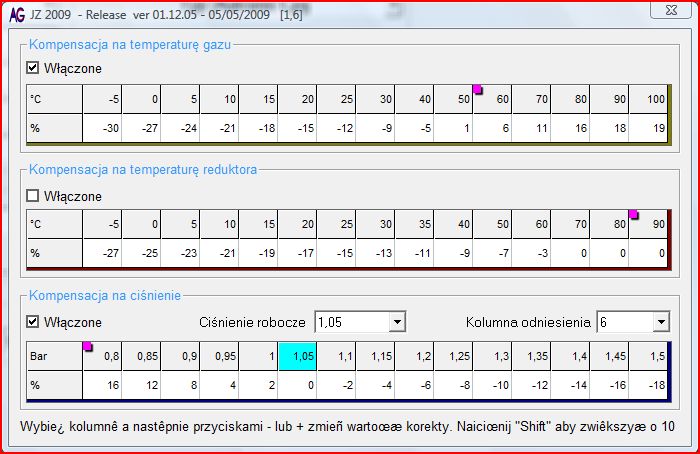This screenshot has height=454, width=700.
Task: Select the 1,35 bar column header
Action: (531, 356)
